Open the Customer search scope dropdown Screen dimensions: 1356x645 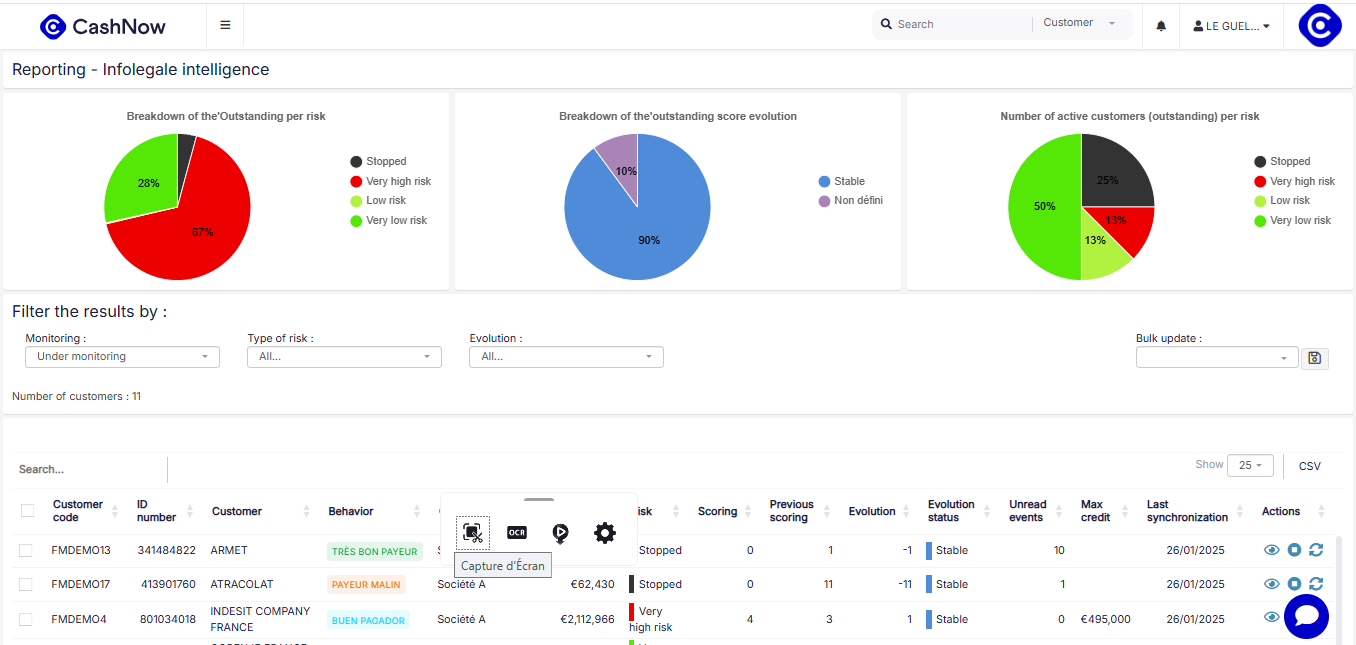tap(1079, 23)
